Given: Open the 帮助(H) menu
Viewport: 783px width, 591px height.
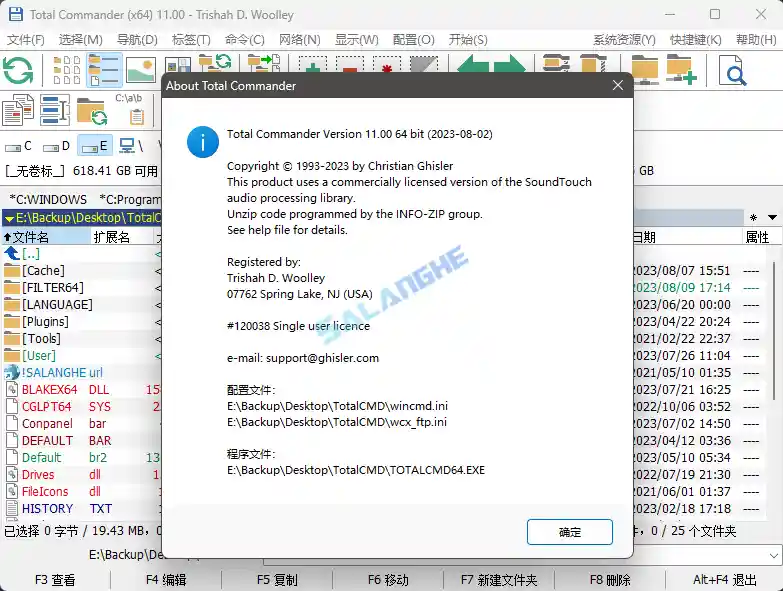Looking at the screenshot, I should tap(756, 39).
